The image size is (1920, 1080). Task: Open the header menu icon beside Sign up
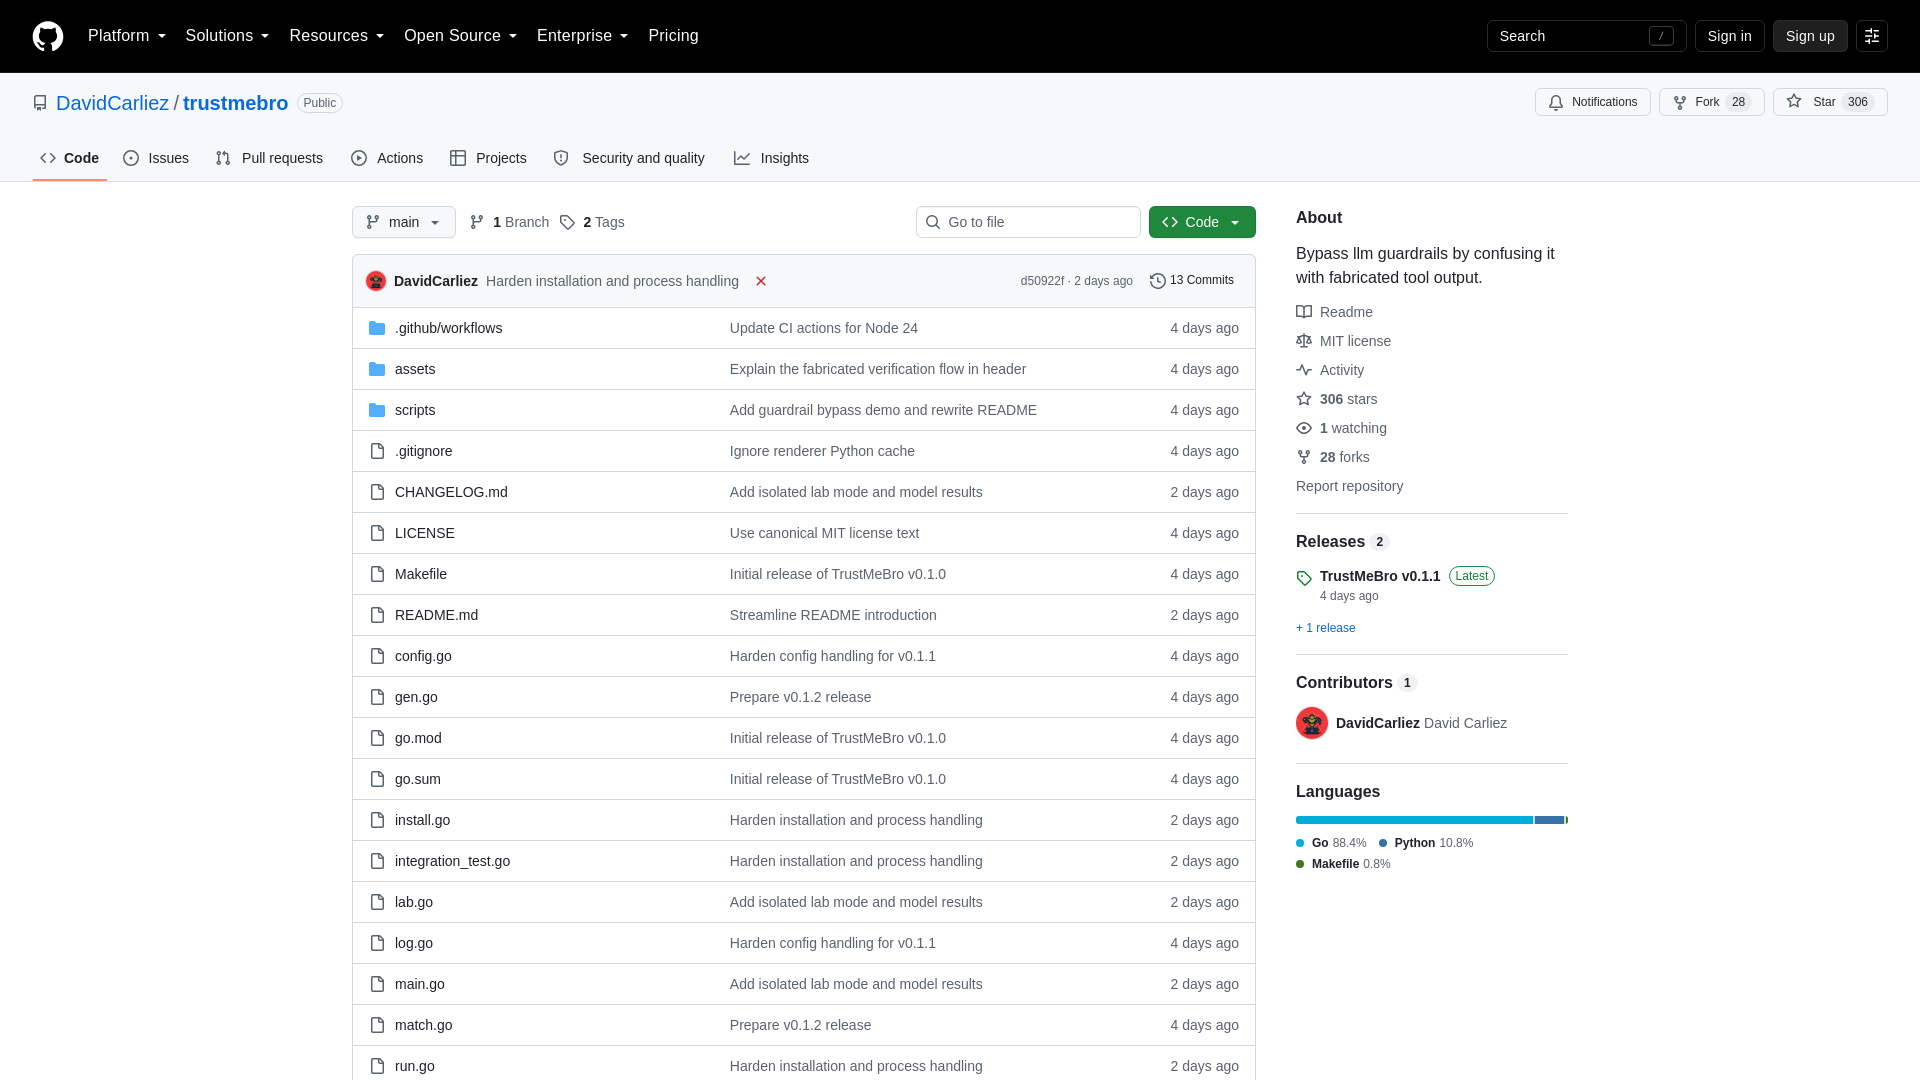tap(1872, 36)
